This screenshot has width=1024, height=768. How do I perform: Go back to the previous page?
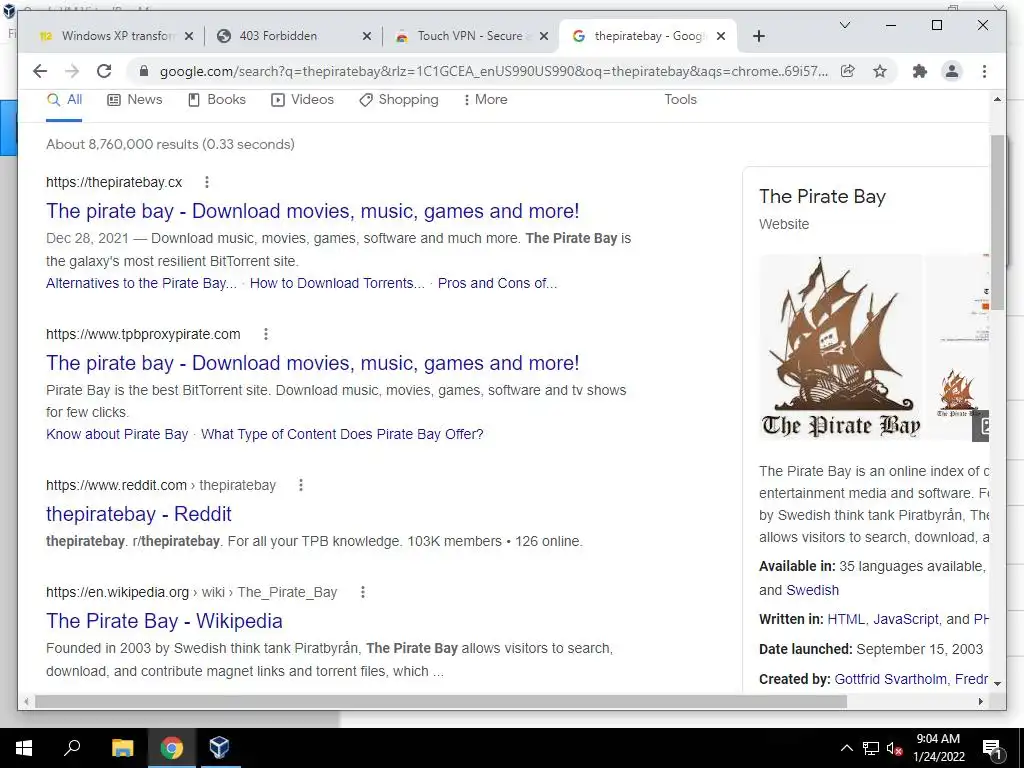coord(40,71)
